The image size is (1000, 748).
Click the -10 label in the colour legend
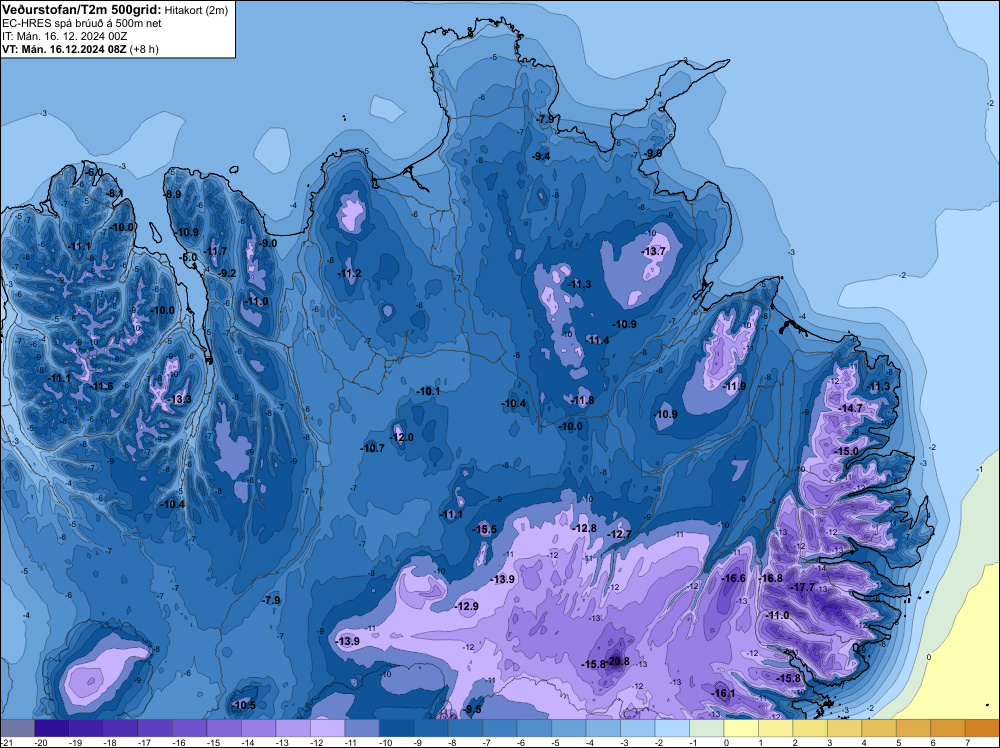pyautogui.click(x=385, y=742)
